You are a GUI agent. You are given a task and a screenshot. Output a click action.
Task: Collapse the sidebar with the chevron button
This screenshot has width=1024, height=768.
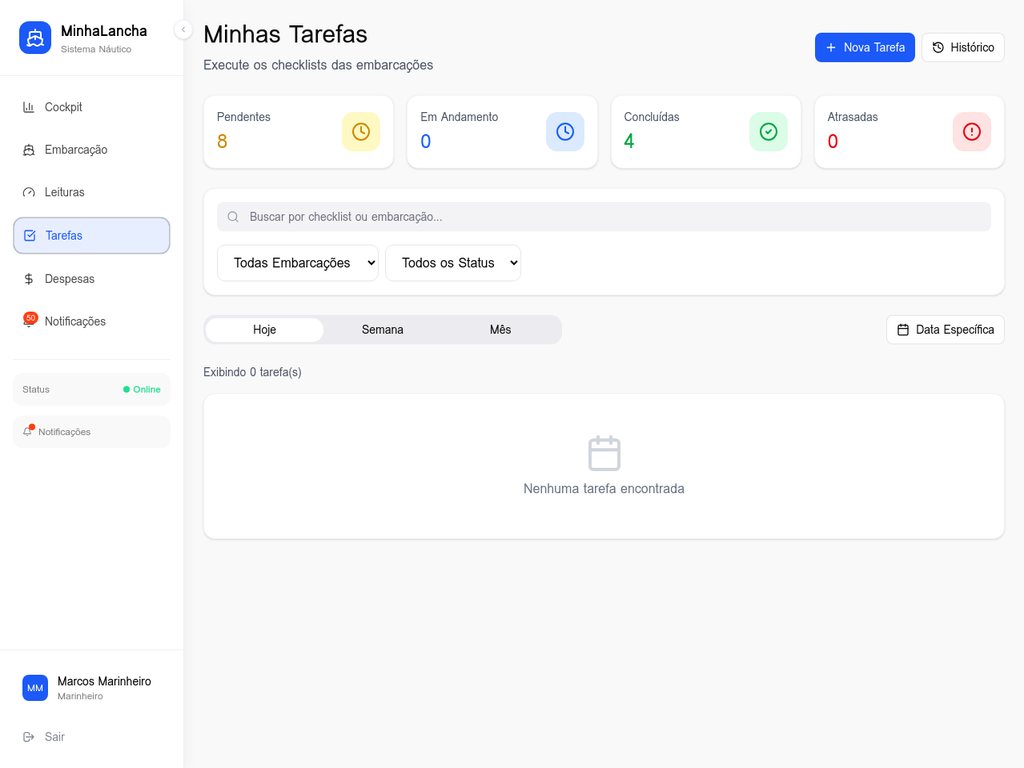tap(183, 30)
